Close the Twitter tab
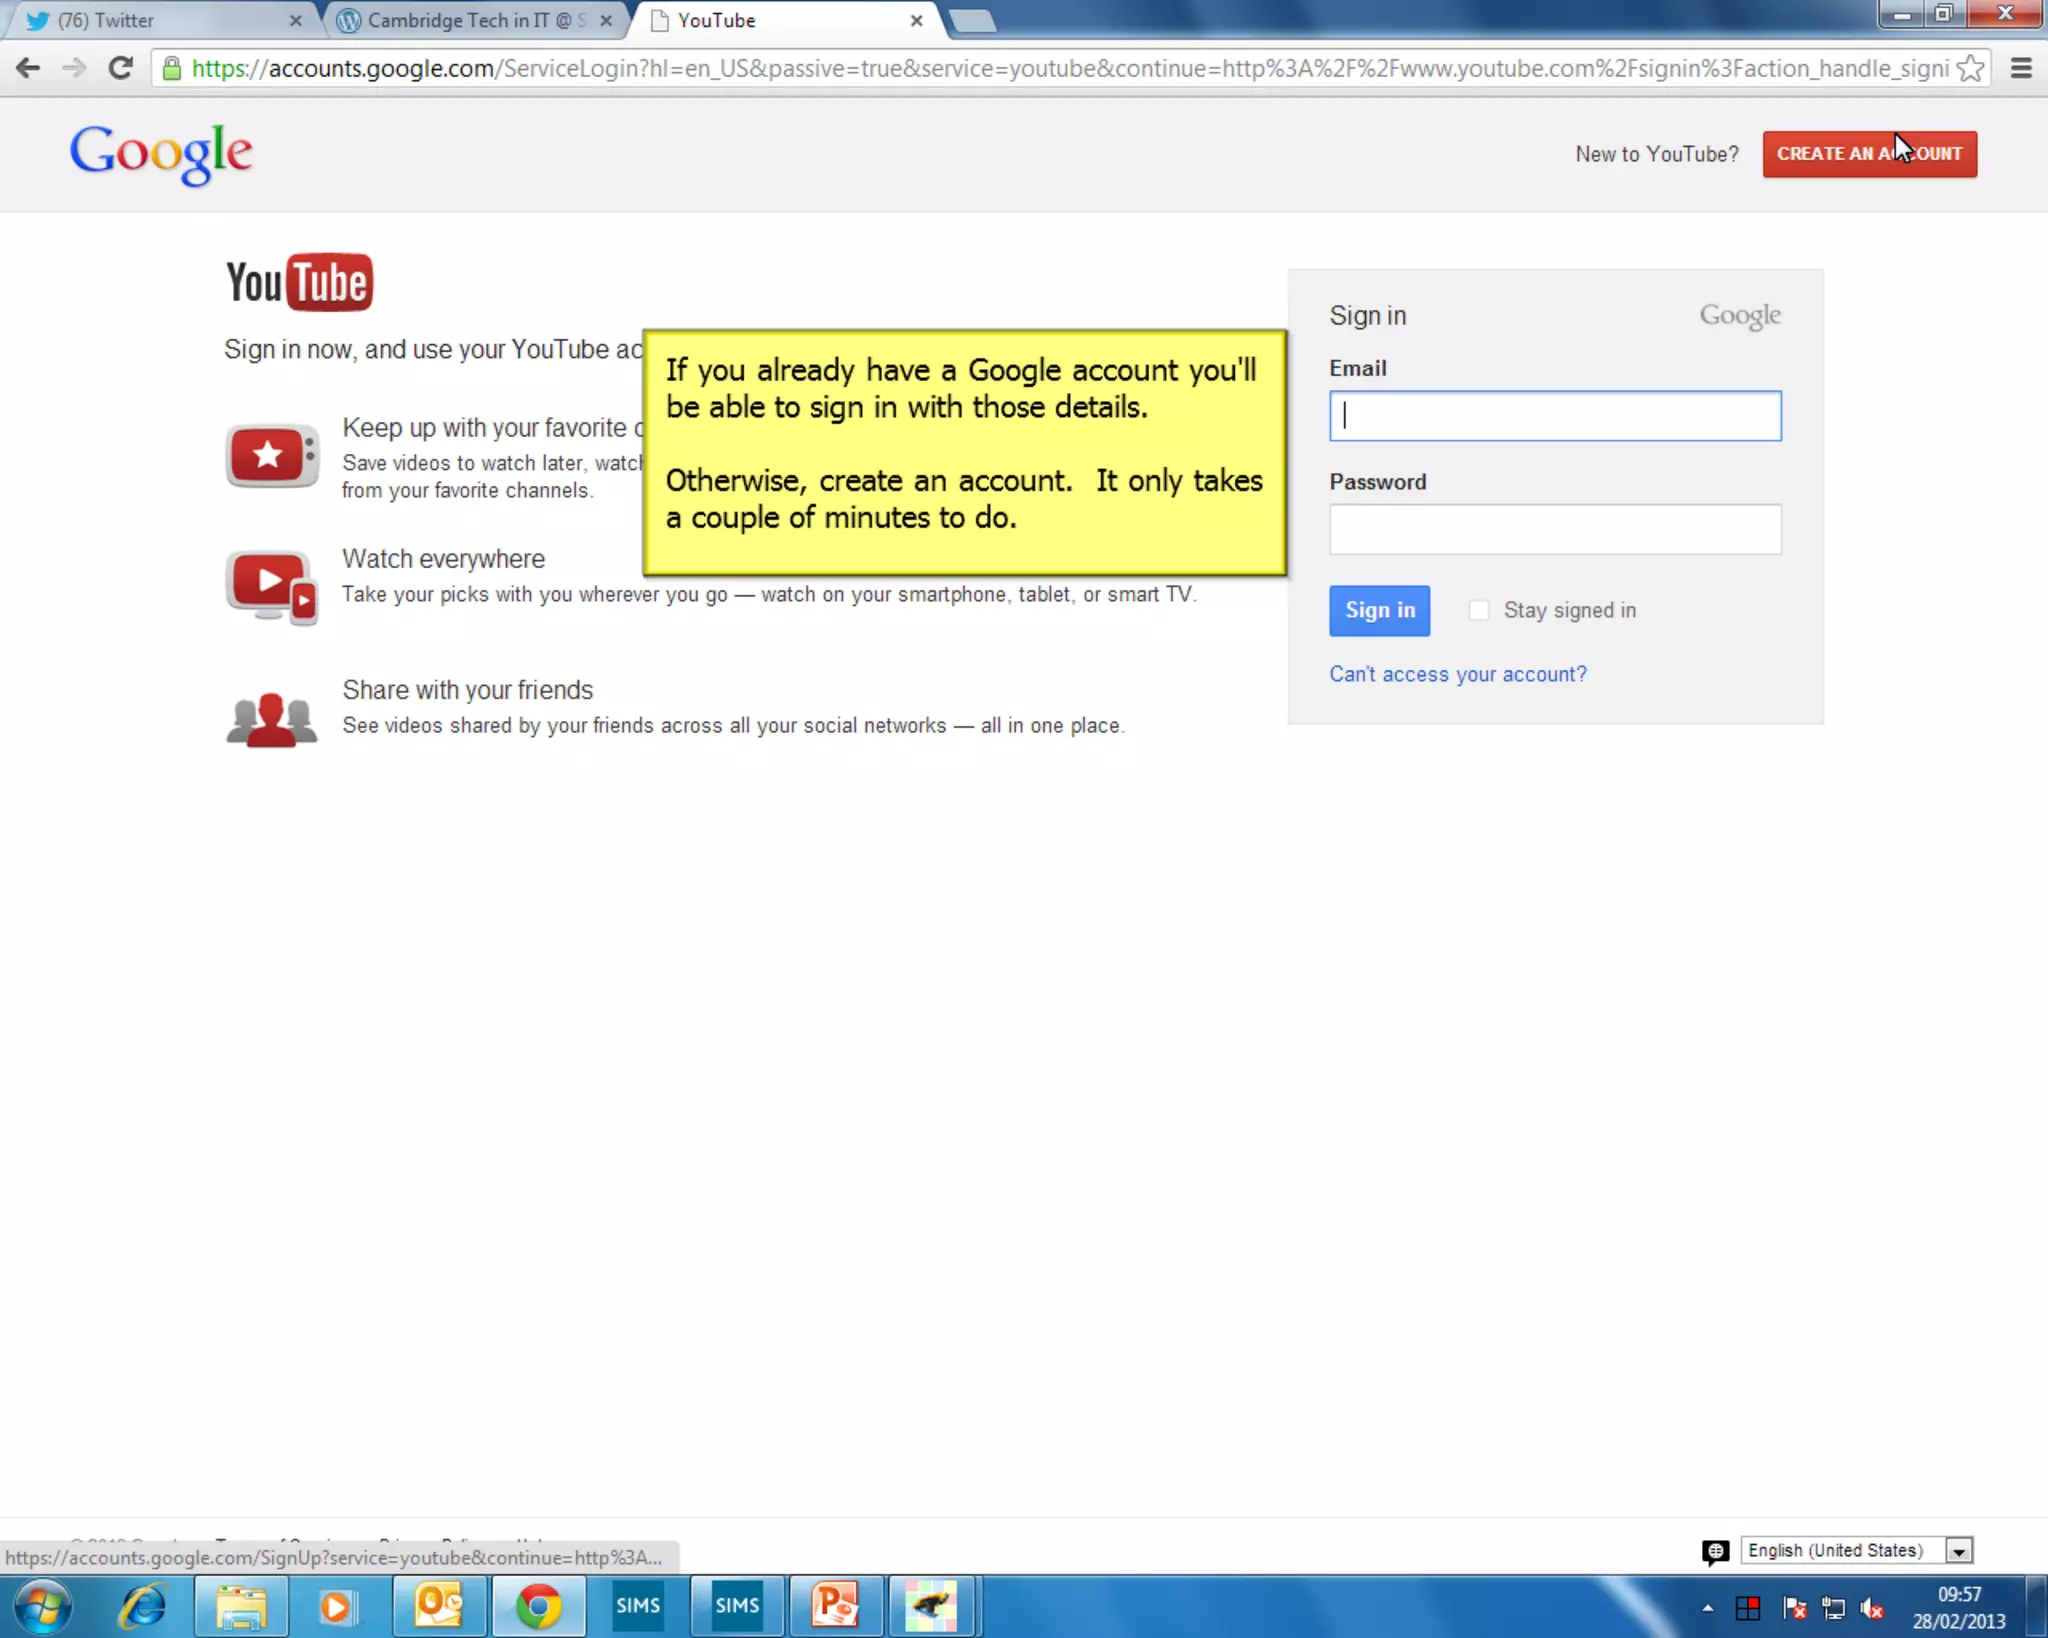Screen dimensions: 2048x1638 295,20
